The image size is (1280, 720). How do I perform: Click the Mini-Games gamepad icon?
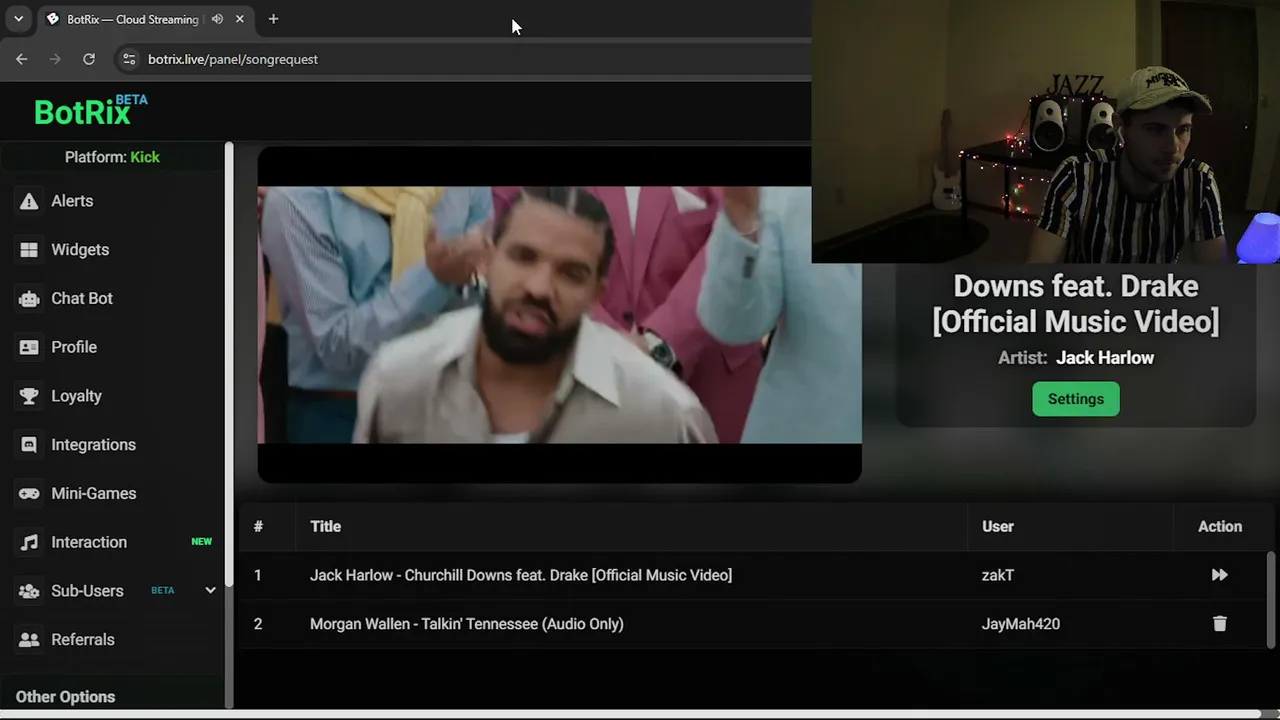click(x=29, y=493)
